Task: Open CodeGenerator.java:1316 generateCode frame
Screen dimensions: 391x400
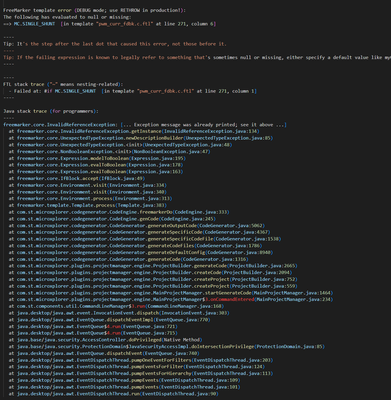Action: click(x=129, y=259)
